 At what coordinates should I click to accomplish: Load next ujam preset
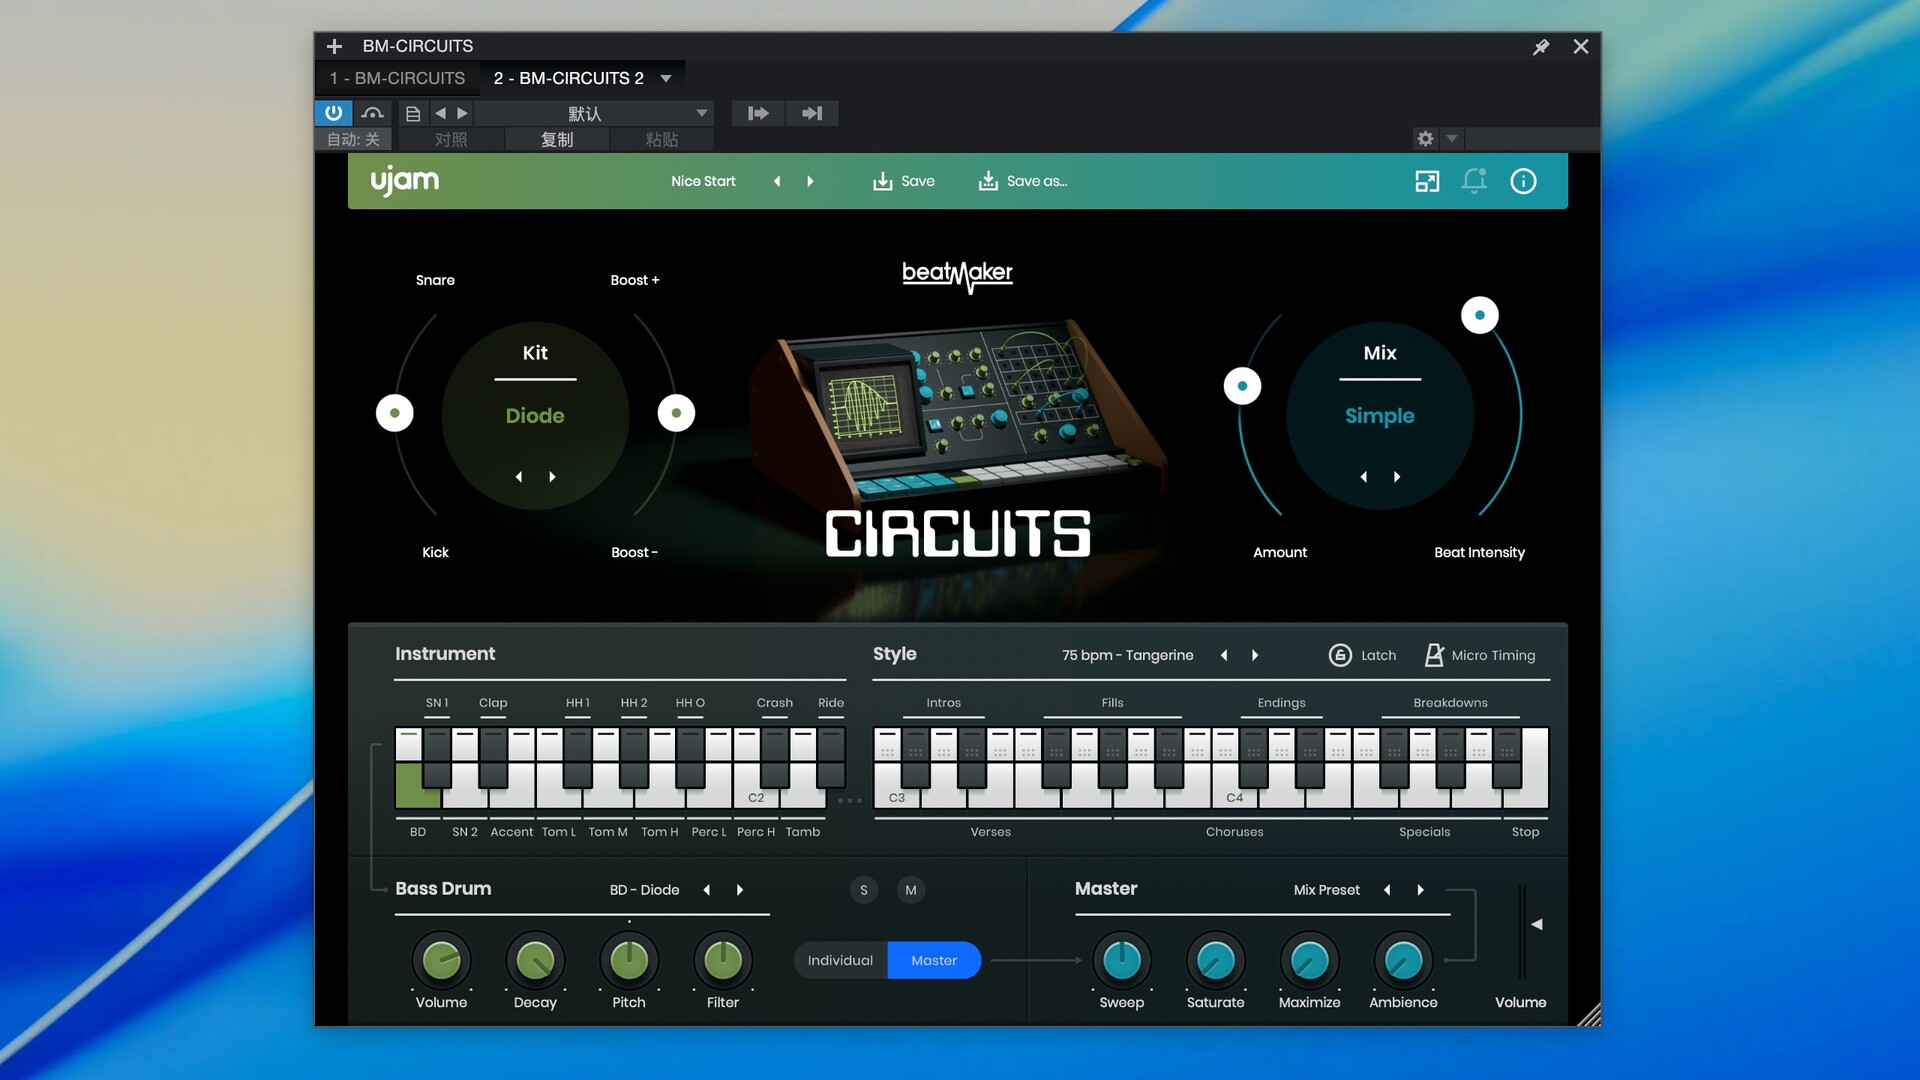coord(810,181)
